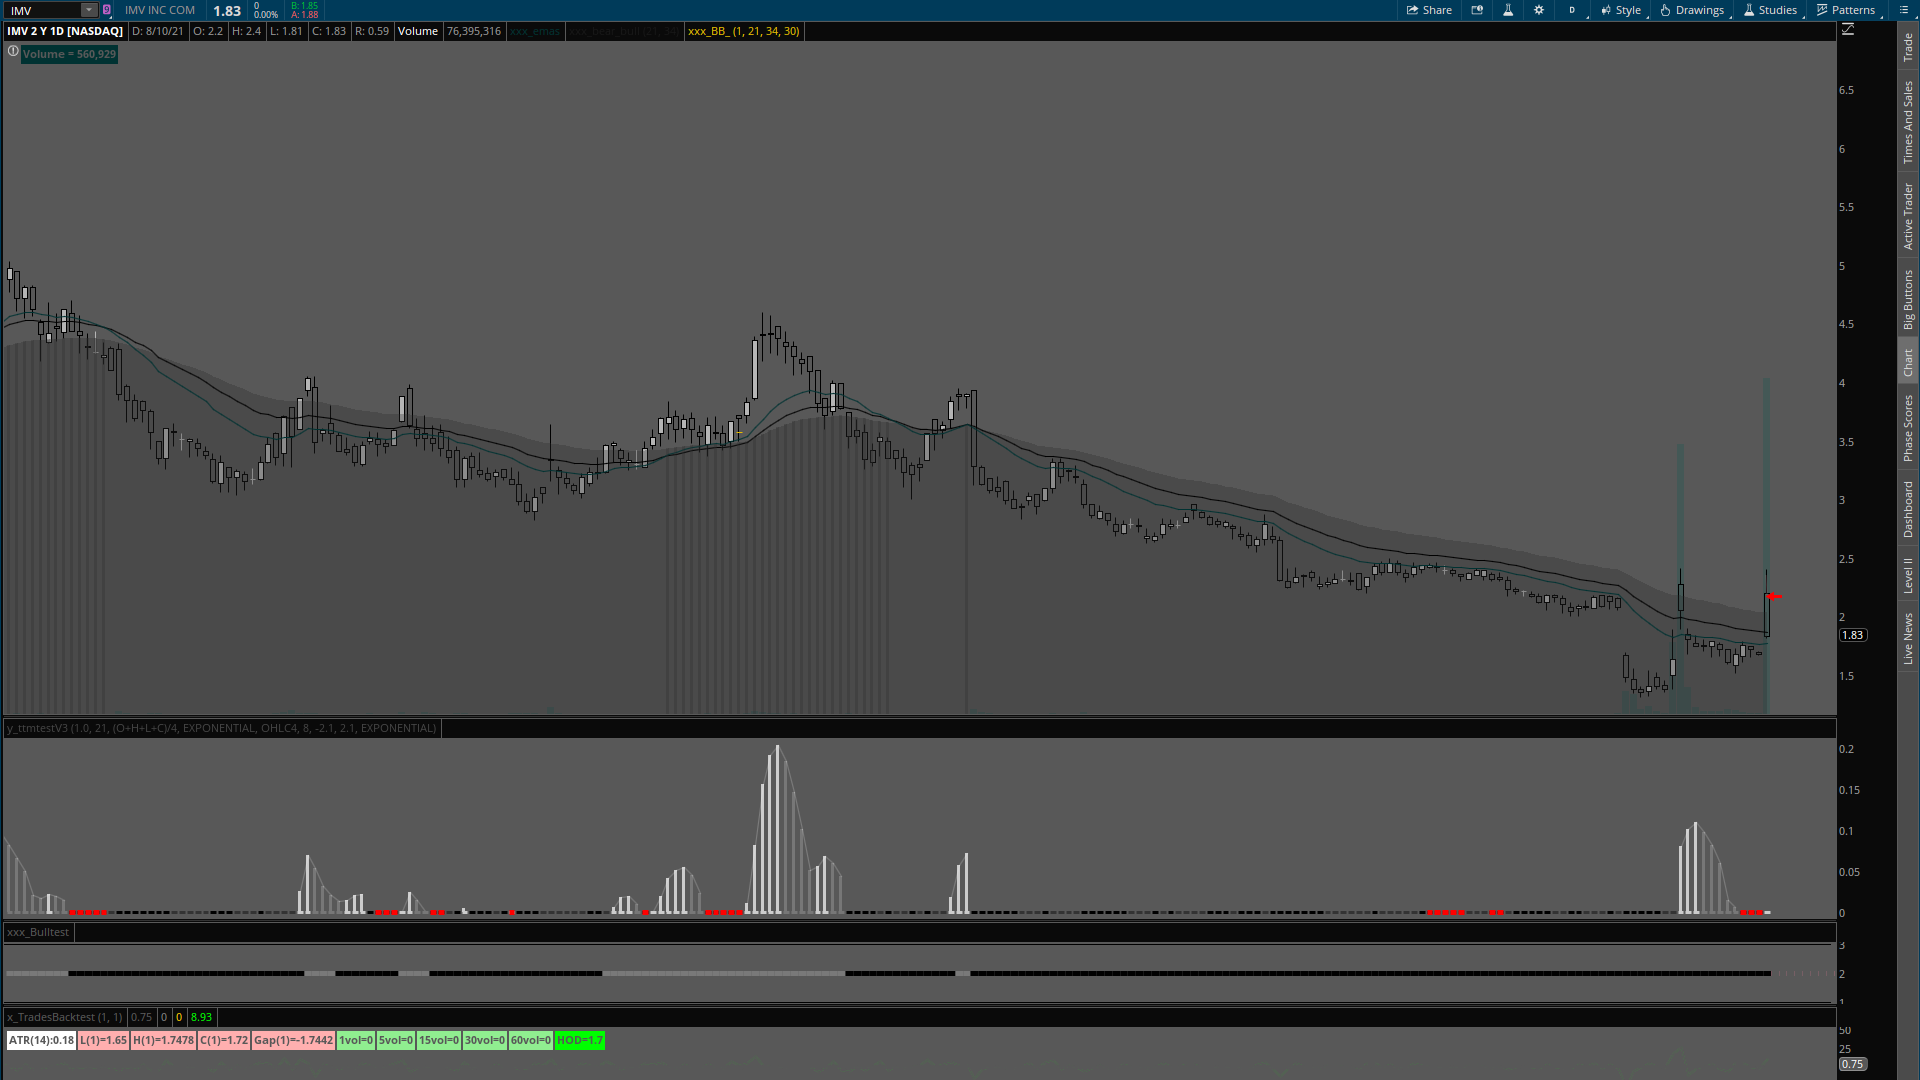Open the Style menu

[x=1621, y=10]
